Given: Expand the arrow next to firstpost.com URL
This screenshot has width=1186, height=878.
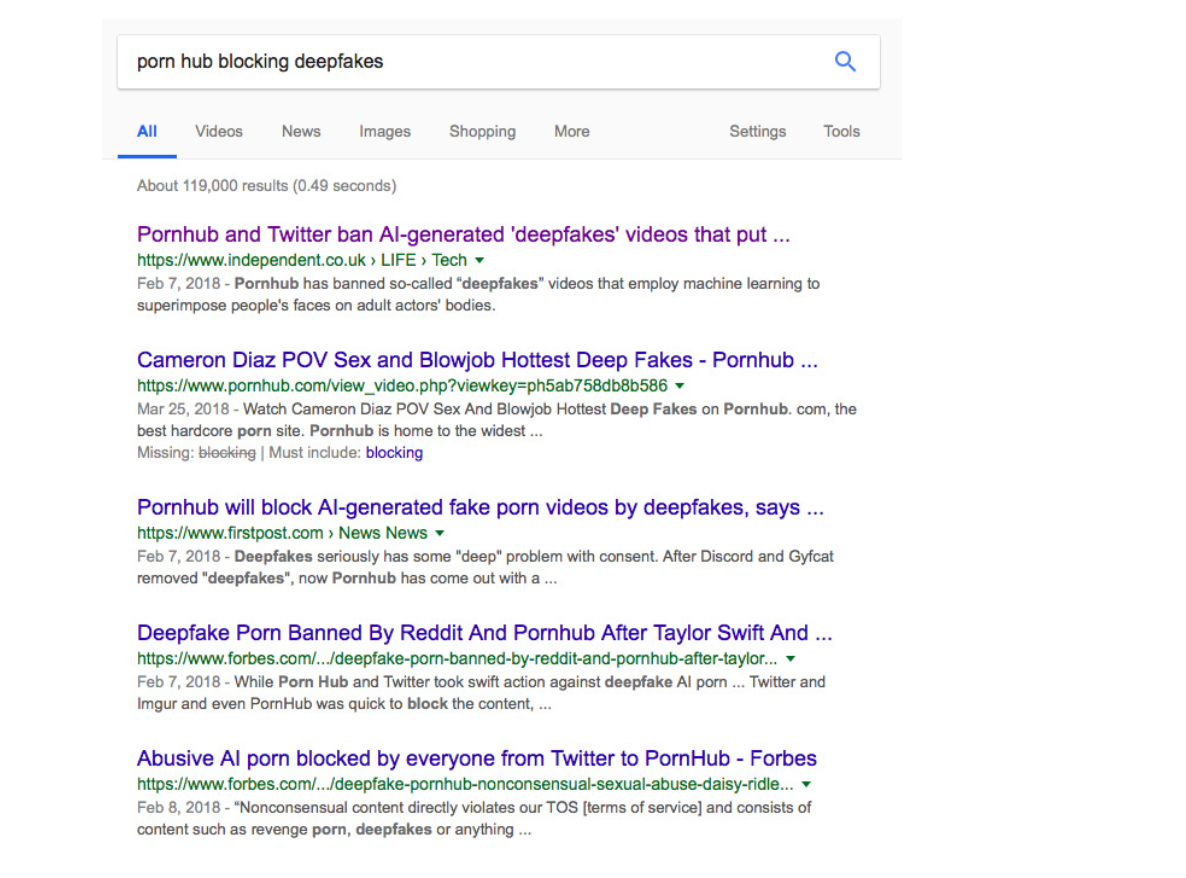Looking at the screenshot, I should 439,534.
